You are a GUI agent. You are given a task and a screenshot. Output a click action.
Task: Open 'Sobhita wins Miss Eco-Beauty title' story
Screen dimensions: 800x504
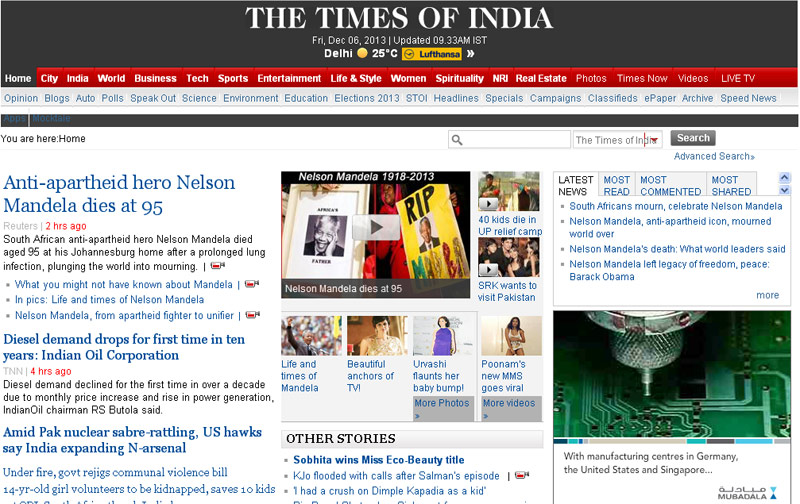pos(379,460)
